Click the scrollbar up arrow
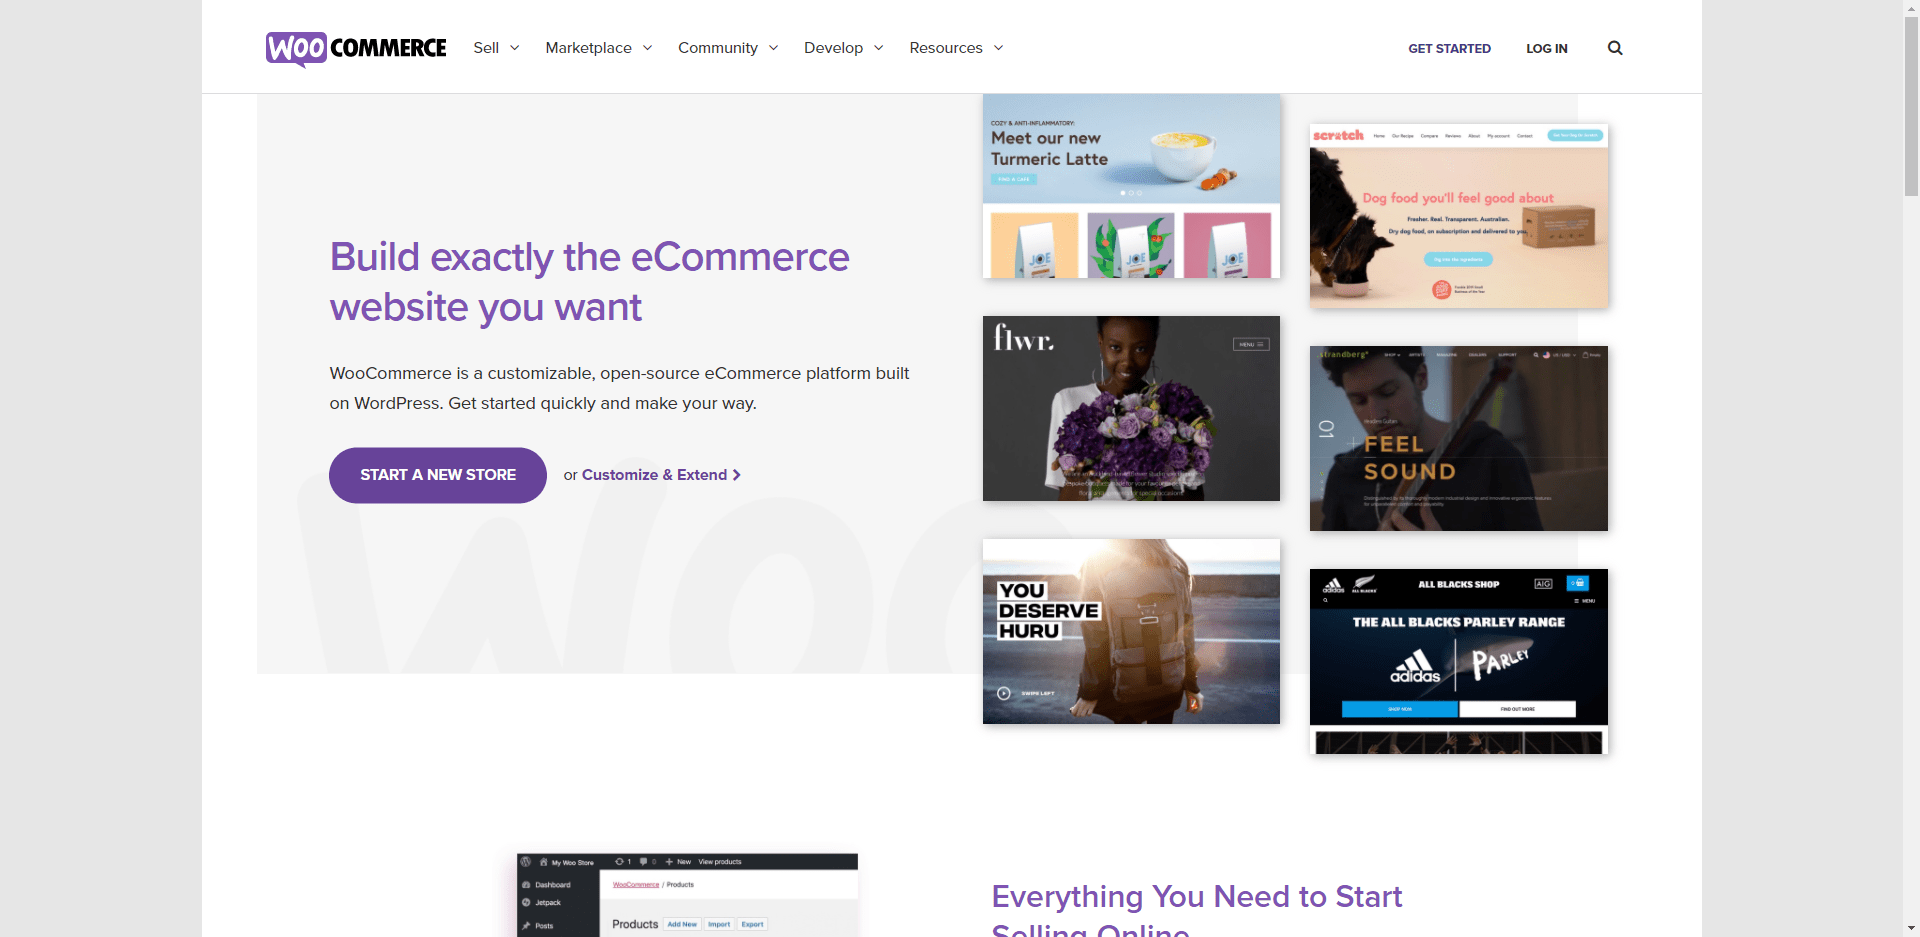This screenshot has width=1920, height=937. 1911,8
